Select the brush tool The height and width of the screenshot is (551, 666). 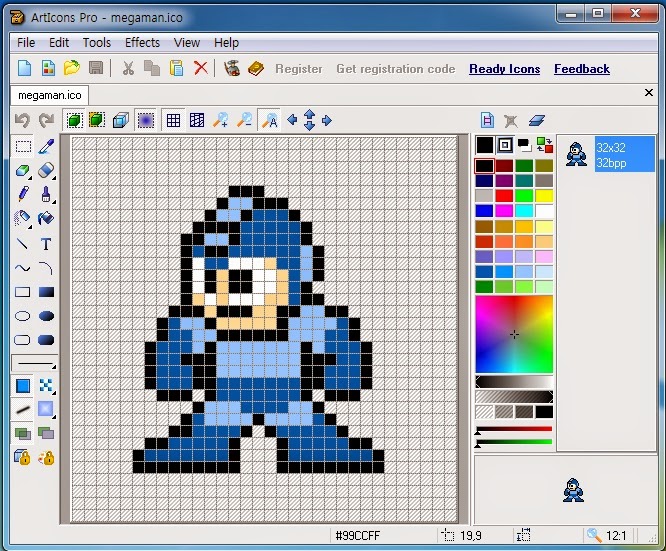click(46, 195)
